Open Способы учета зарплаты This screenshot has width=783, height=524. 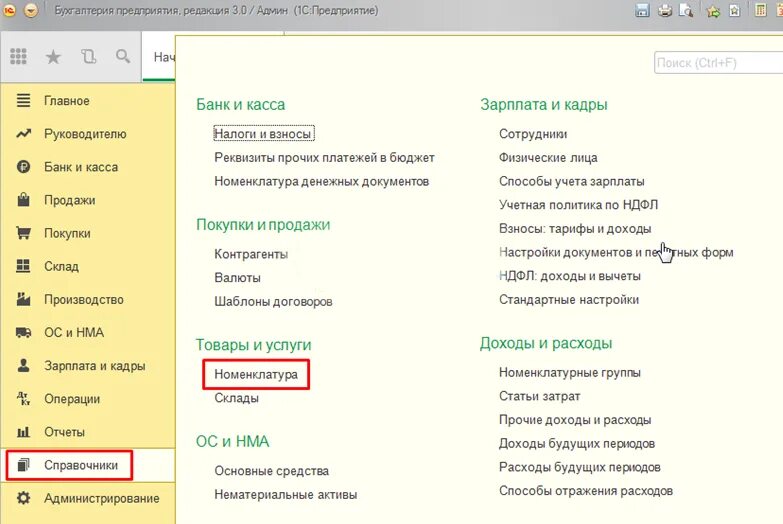[x=571, y=181]
